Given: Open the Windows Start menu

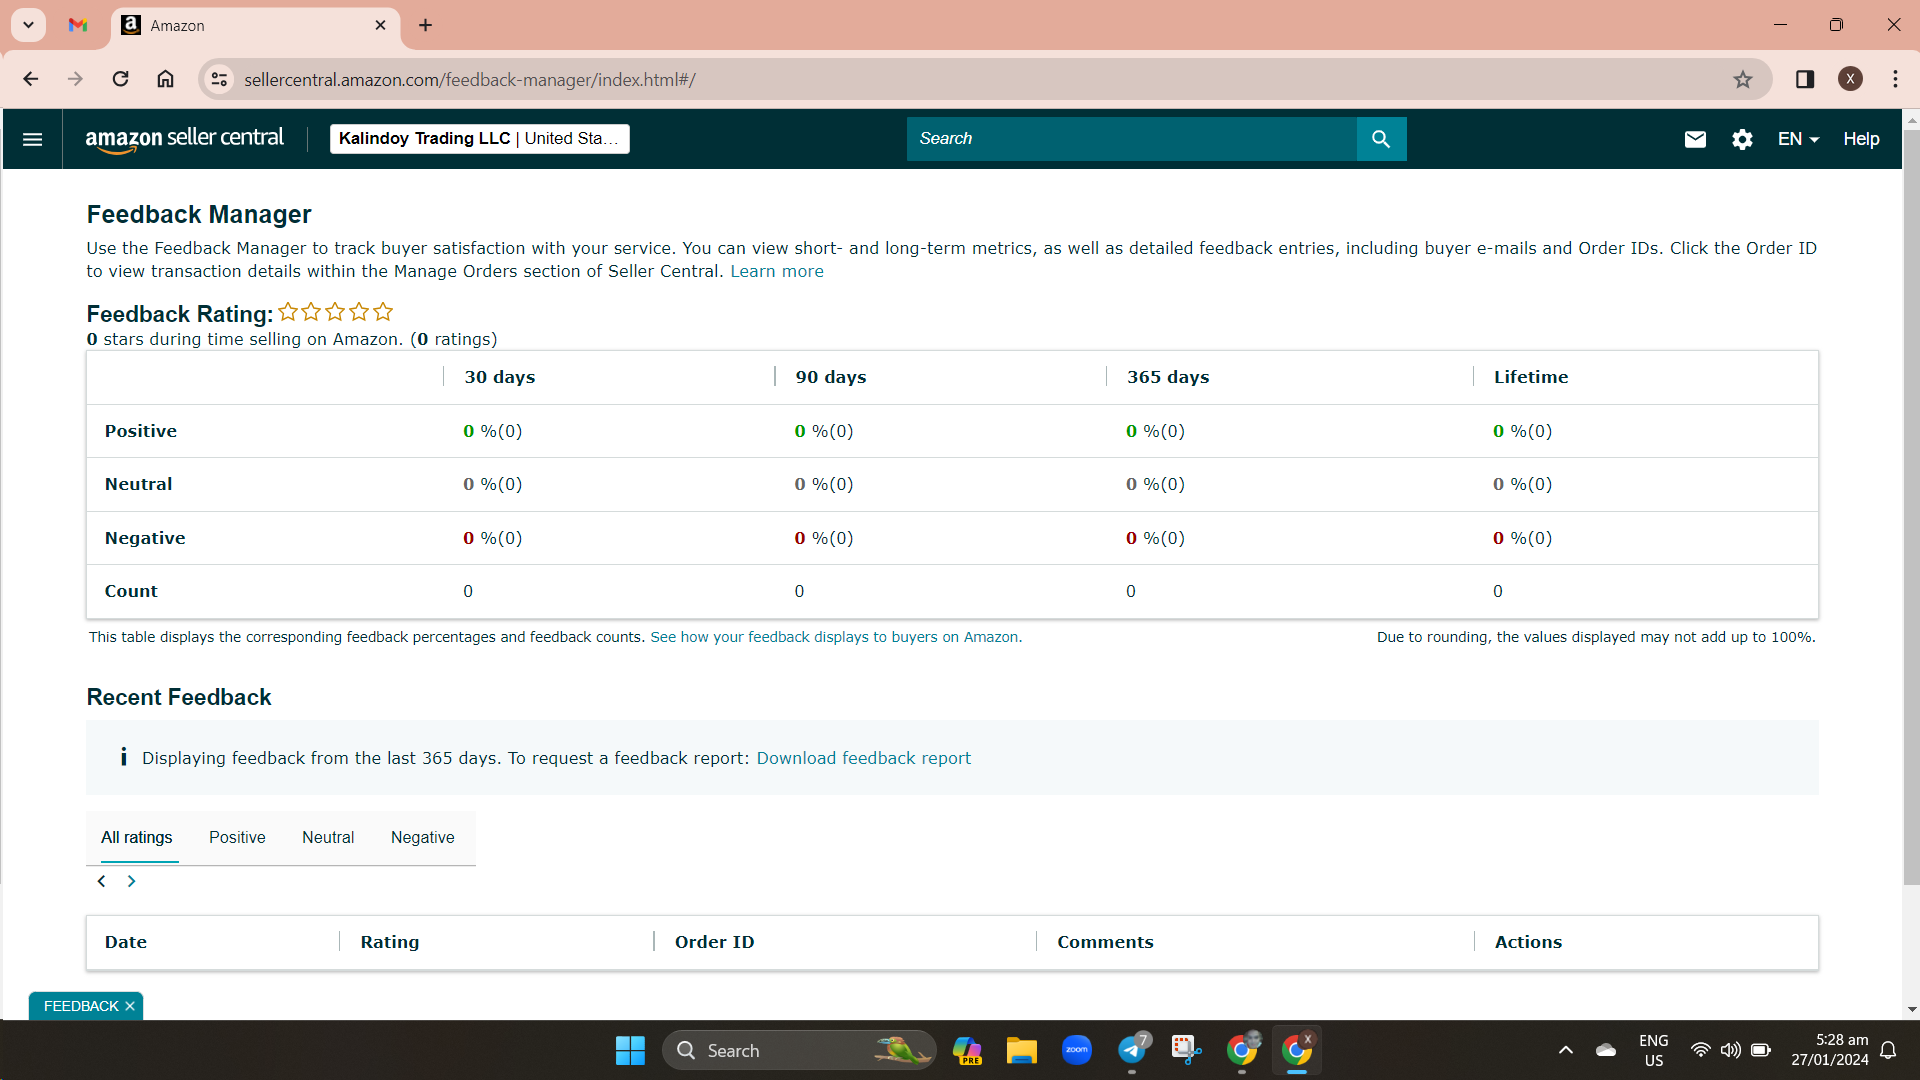Looking at the screenshot, I should pyautogui.click(x=630, y=1050).
